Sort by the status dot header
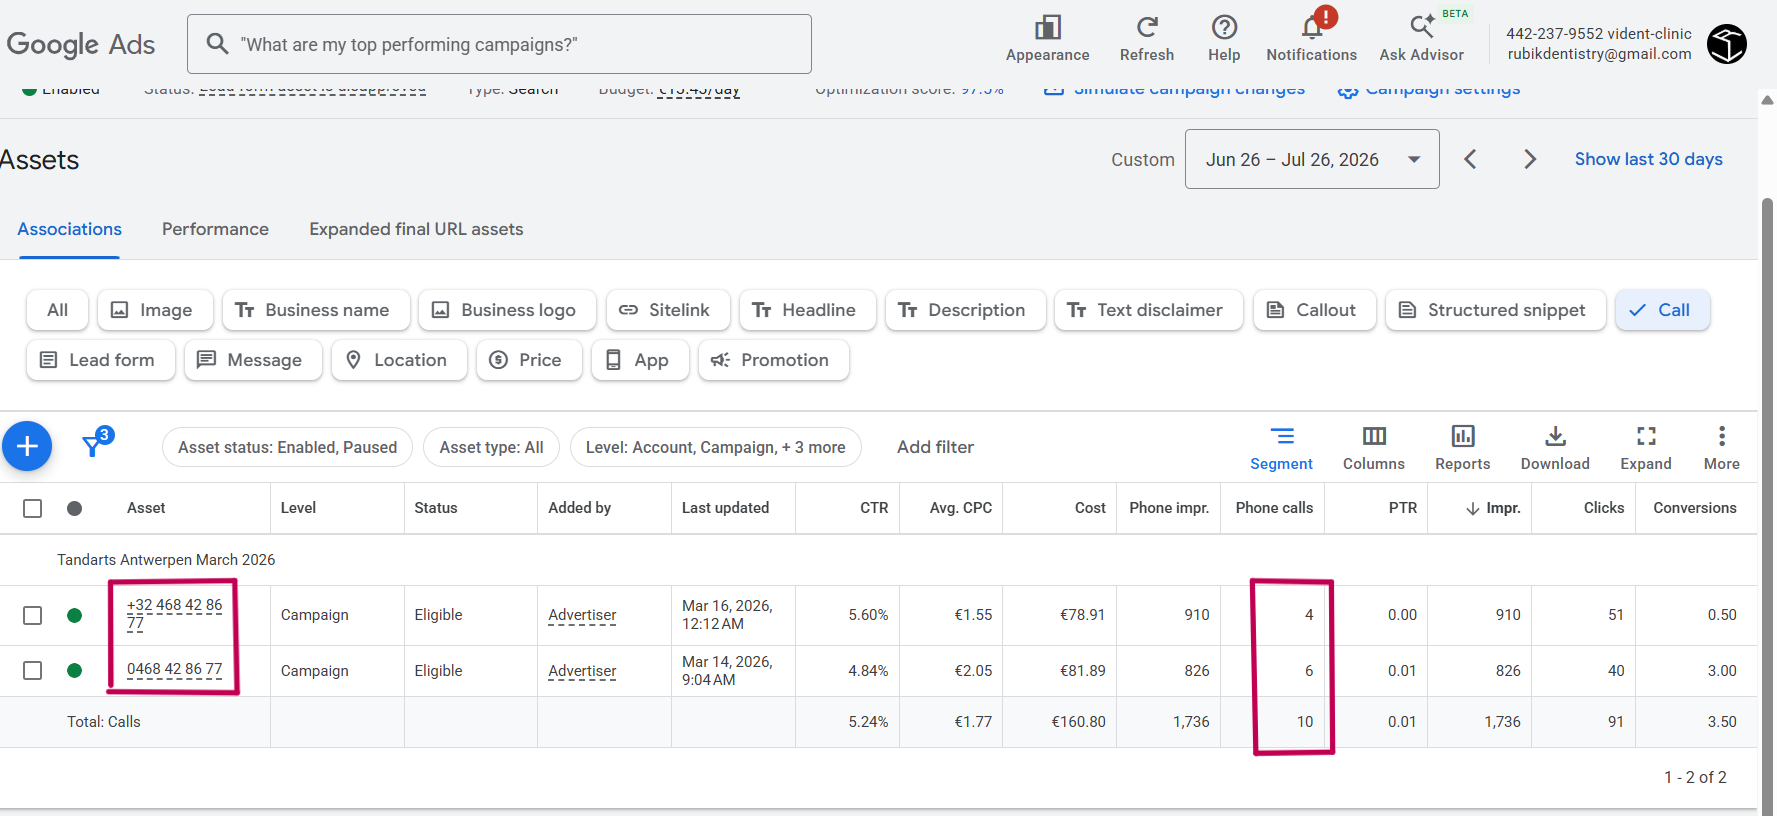 click(74, 508)
